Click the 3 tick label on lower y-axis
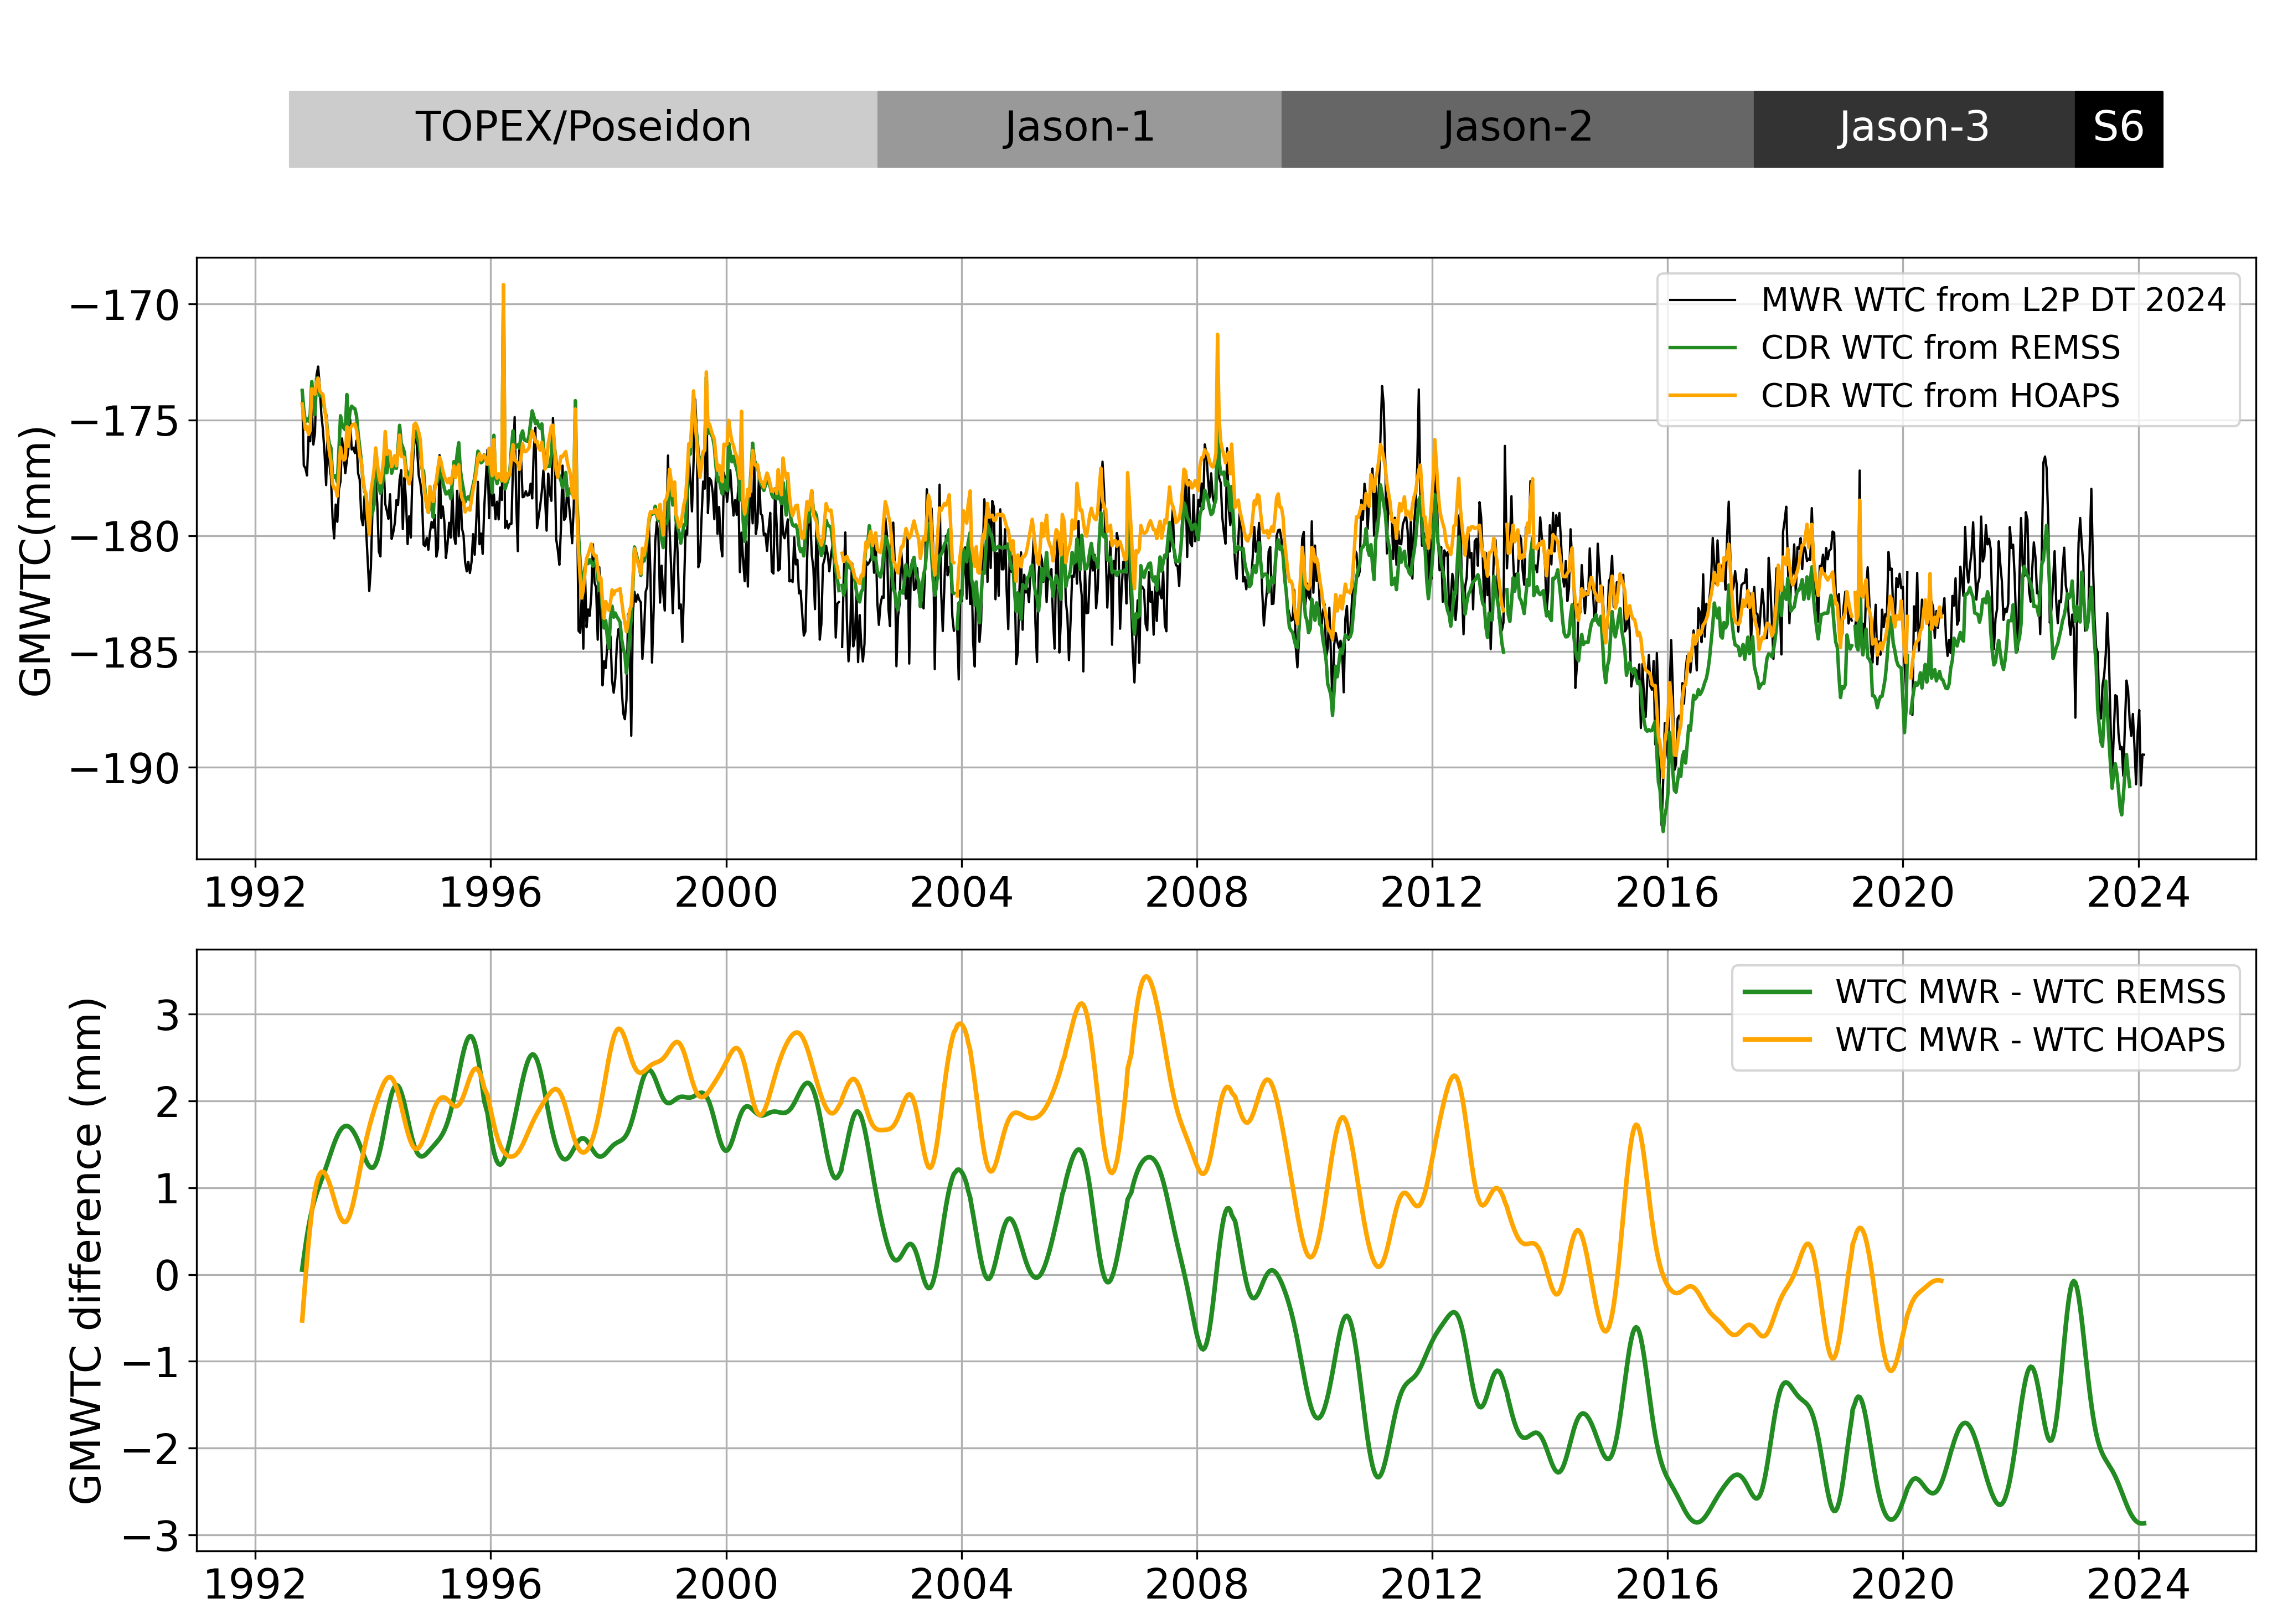The image size is (2272, 1624). pyautogui.click(x=167, y=1016)
